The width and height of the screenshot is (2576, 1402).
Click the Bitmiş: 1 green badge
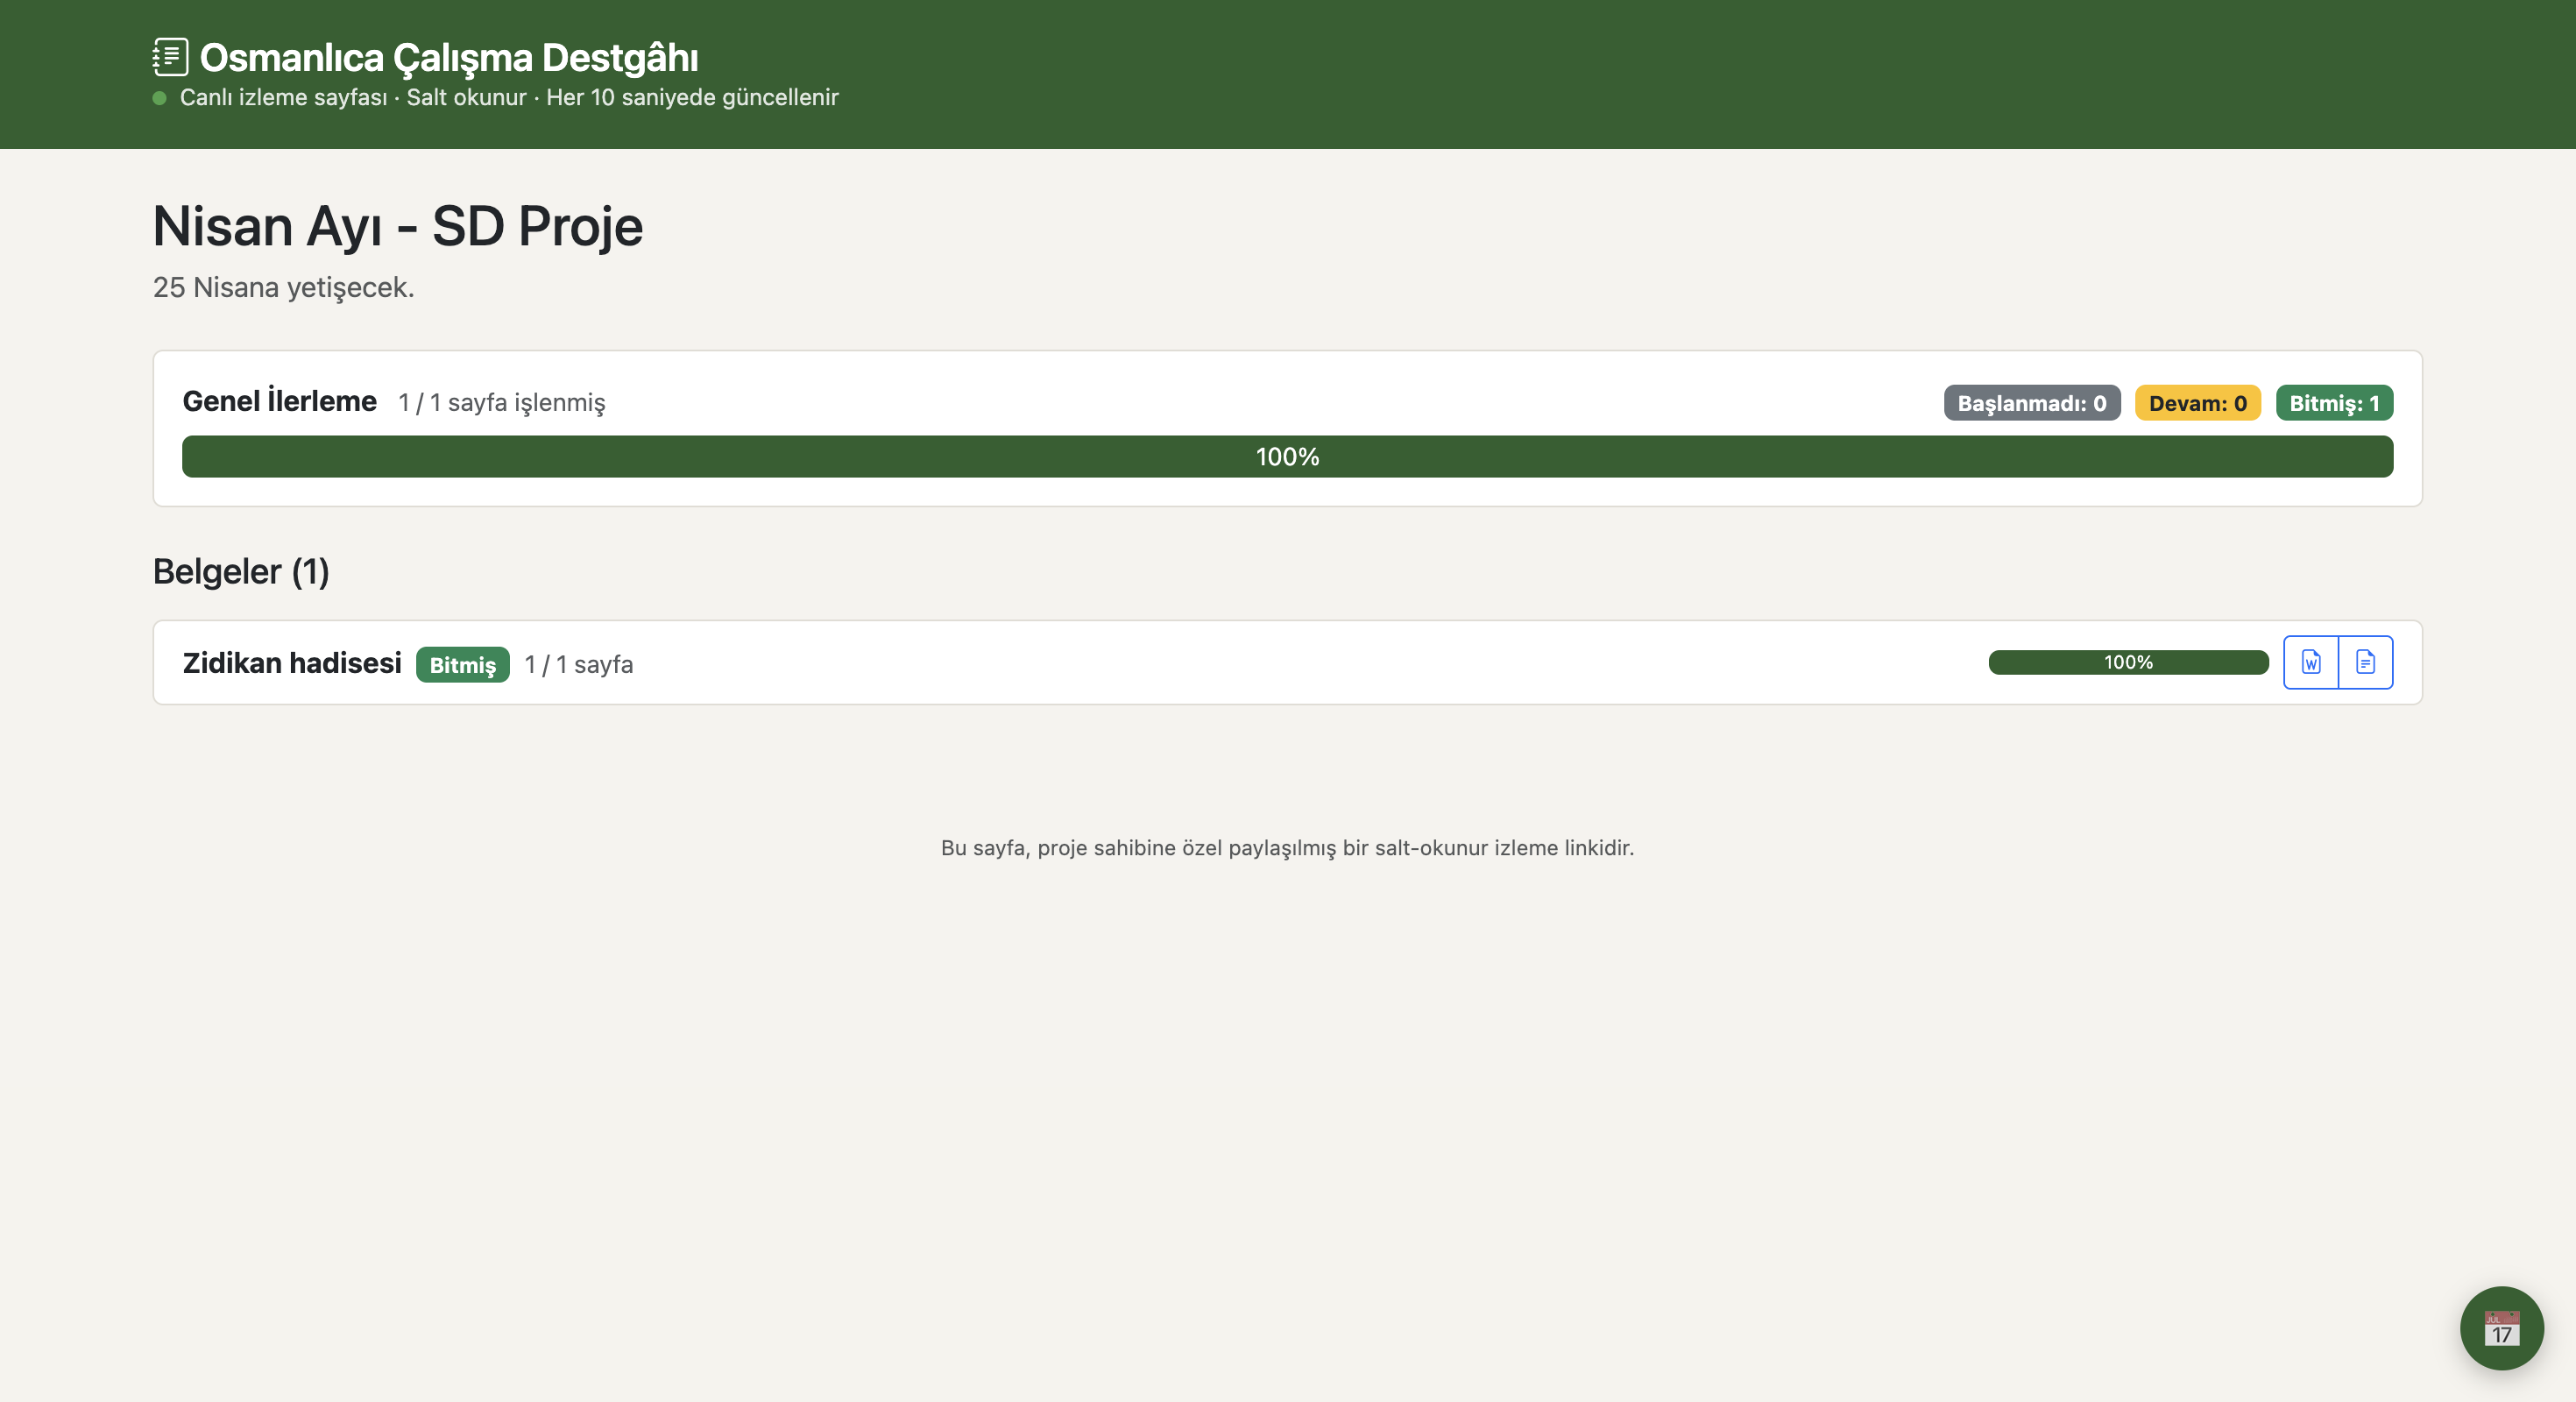(x=2333, y=403)
